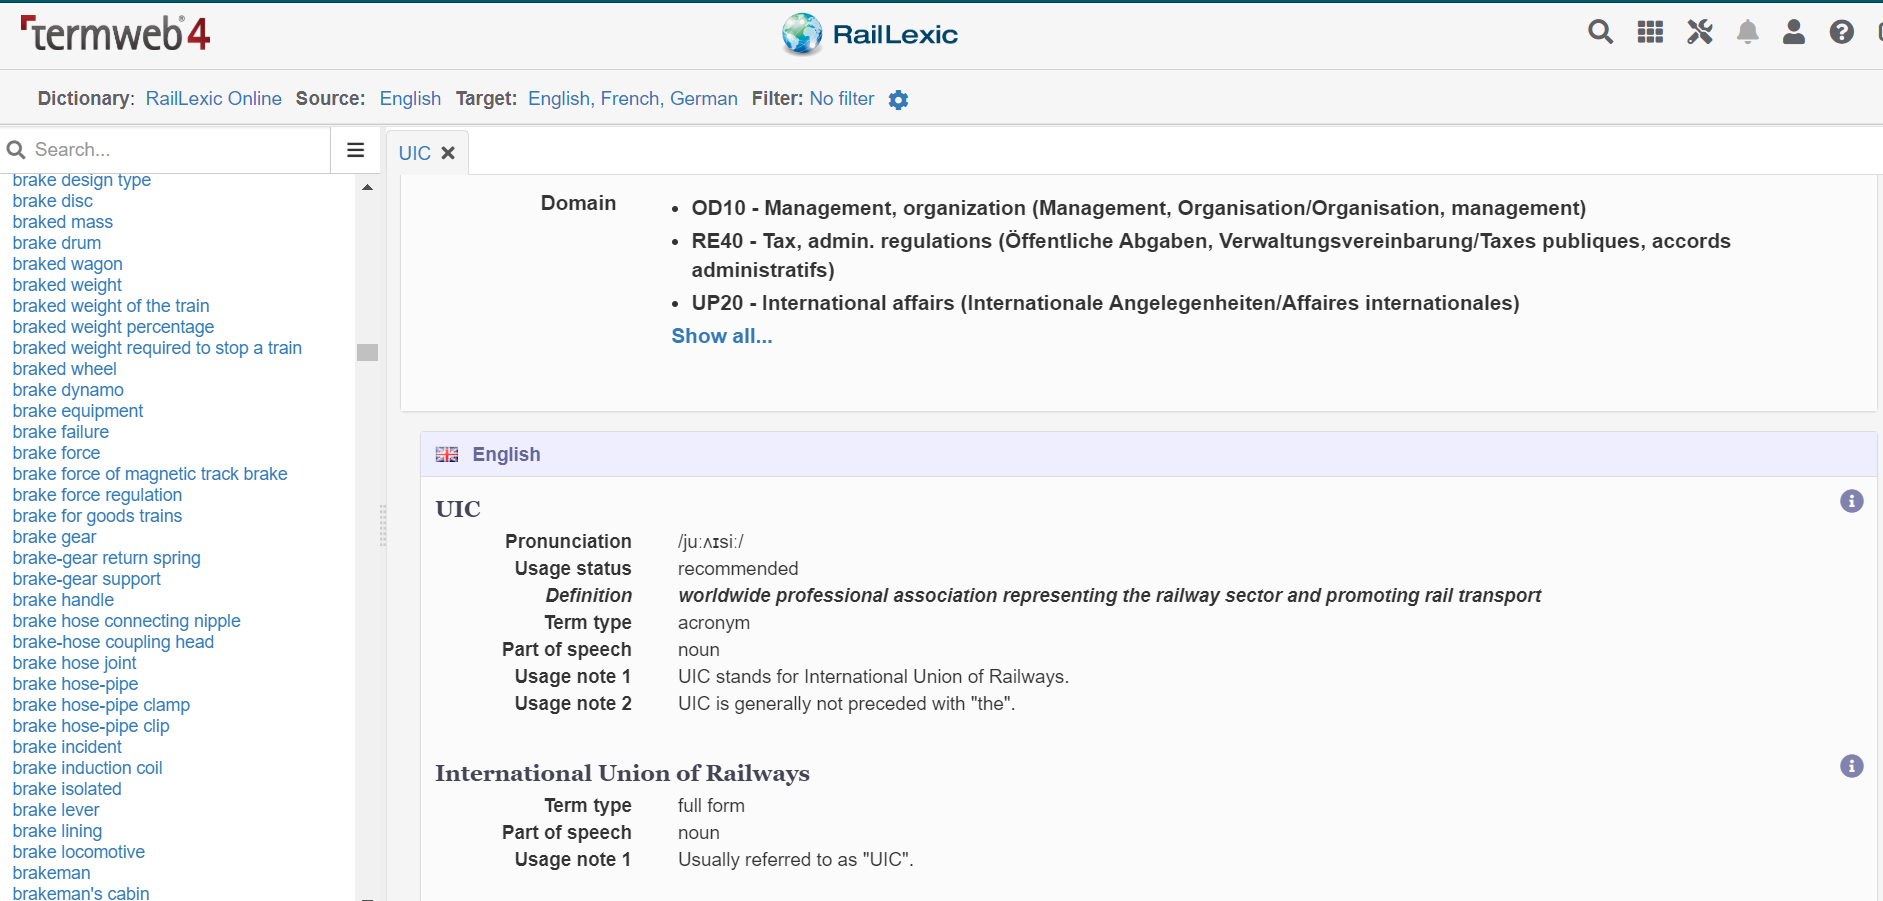The image size is (1883, 901).
Task: Open term 'braked wagon'
Action: (x=68, y=264)
